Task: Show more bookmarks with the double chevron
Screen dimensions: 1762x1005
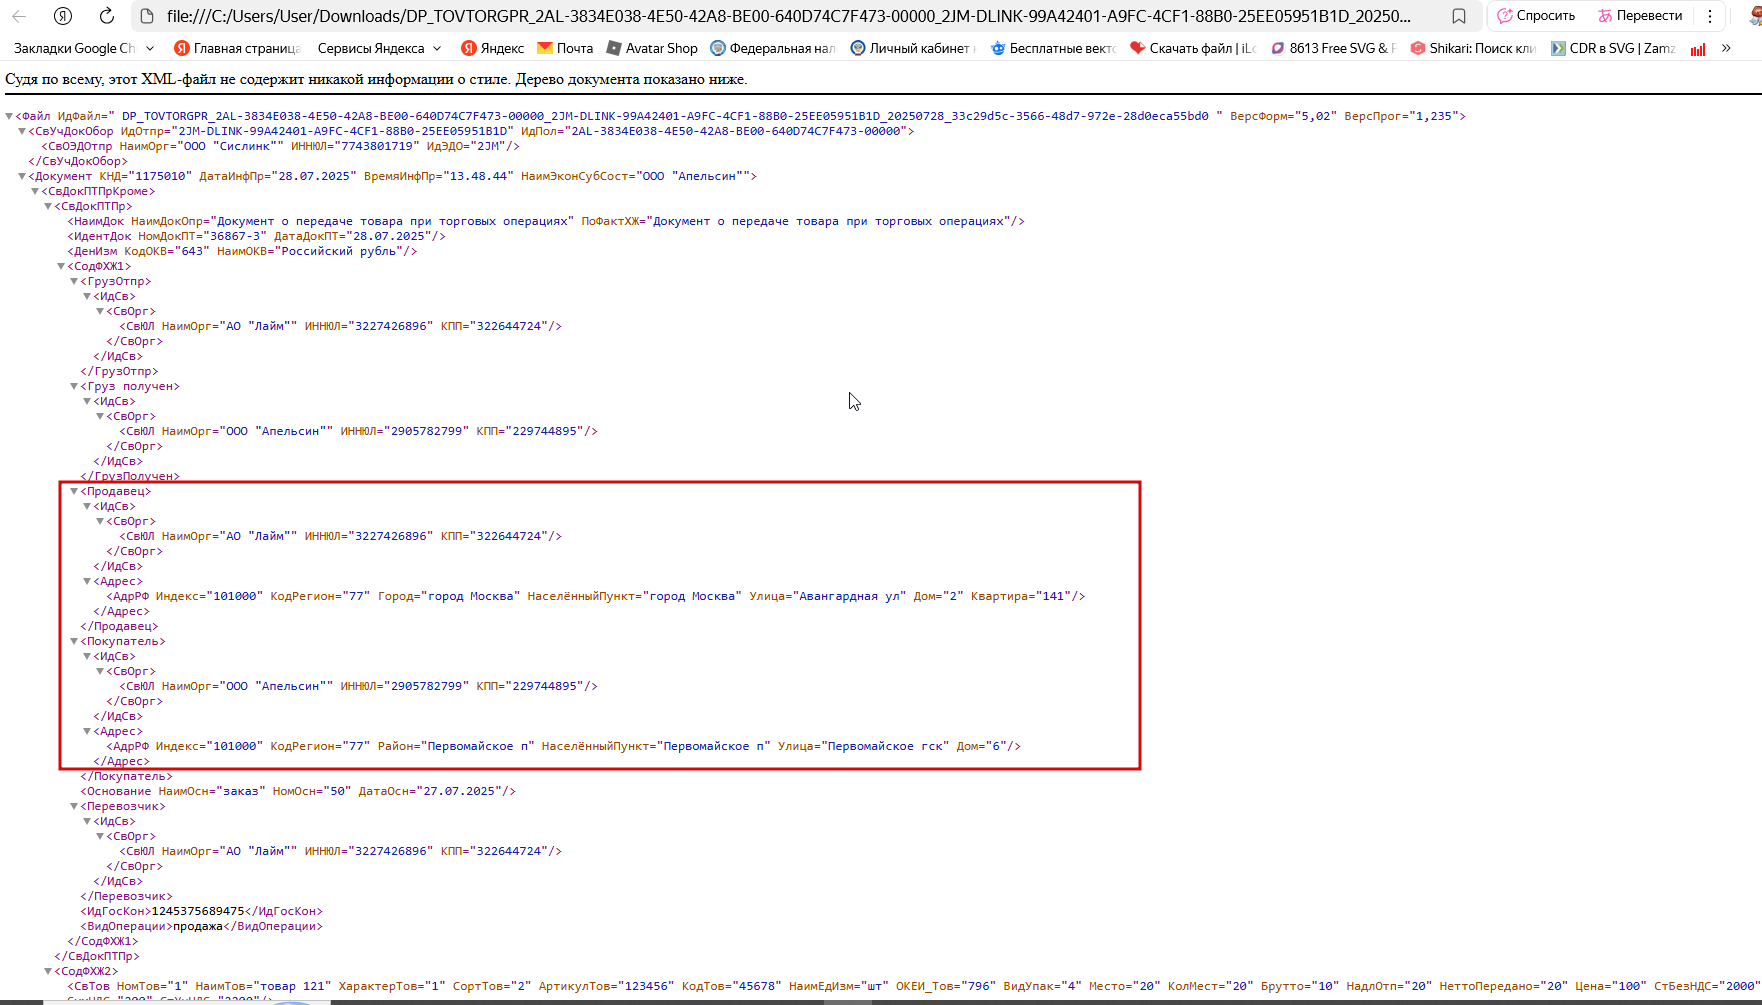Action: [x=1726, y=48]
